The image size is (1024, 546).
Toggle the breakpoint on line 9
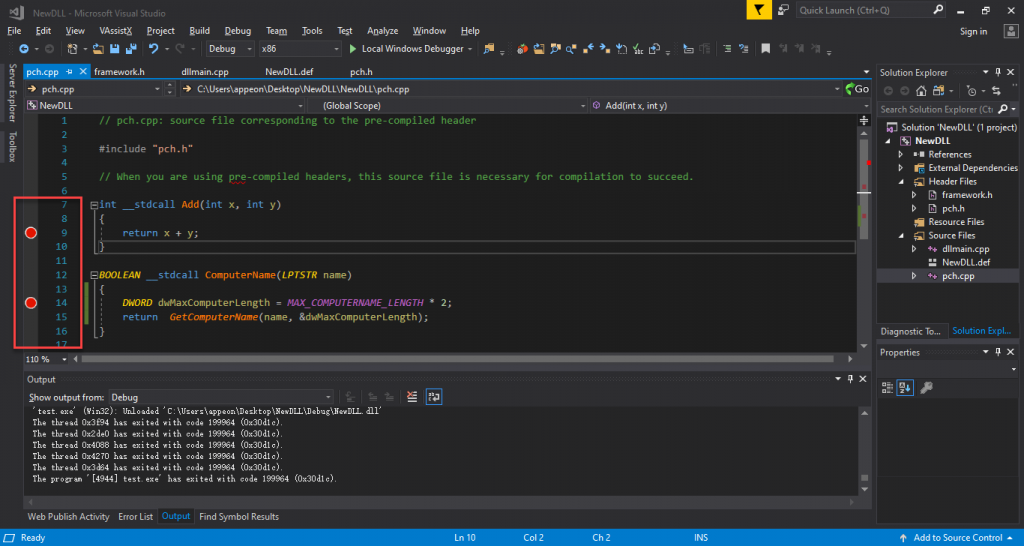pos(31,233)
